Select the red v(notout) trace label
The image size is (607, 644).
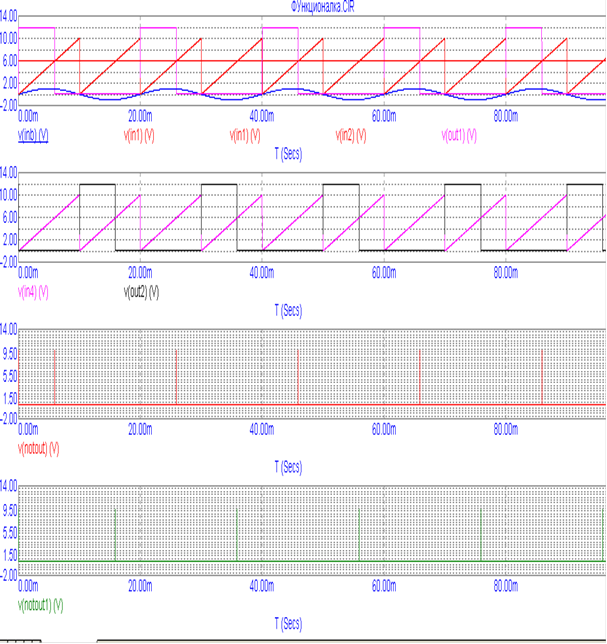40,447
